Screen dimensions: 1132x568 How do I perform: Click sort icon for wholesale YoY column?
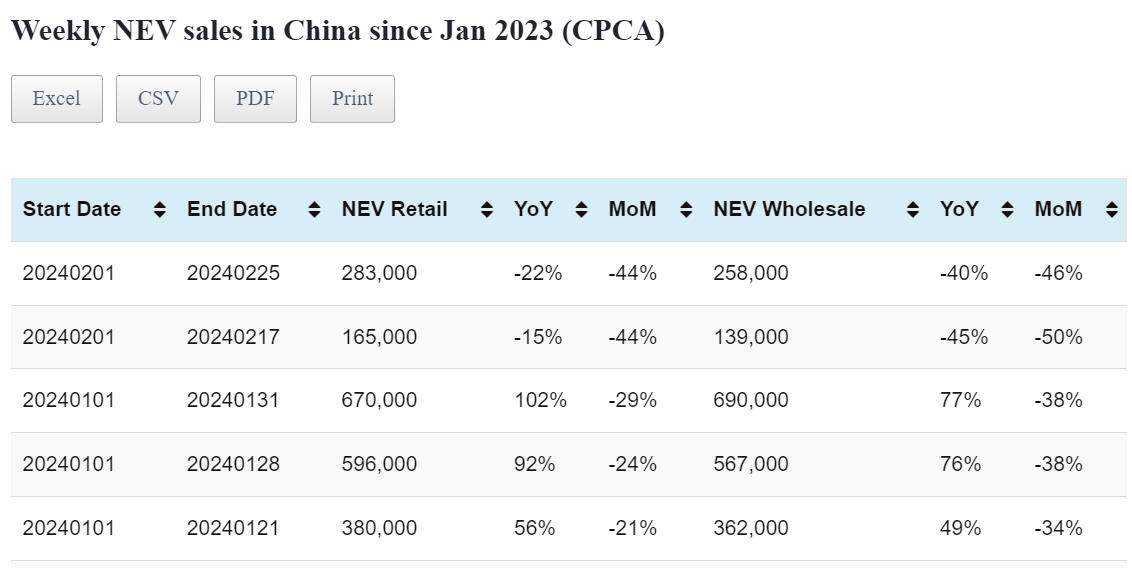(1007, 210)
